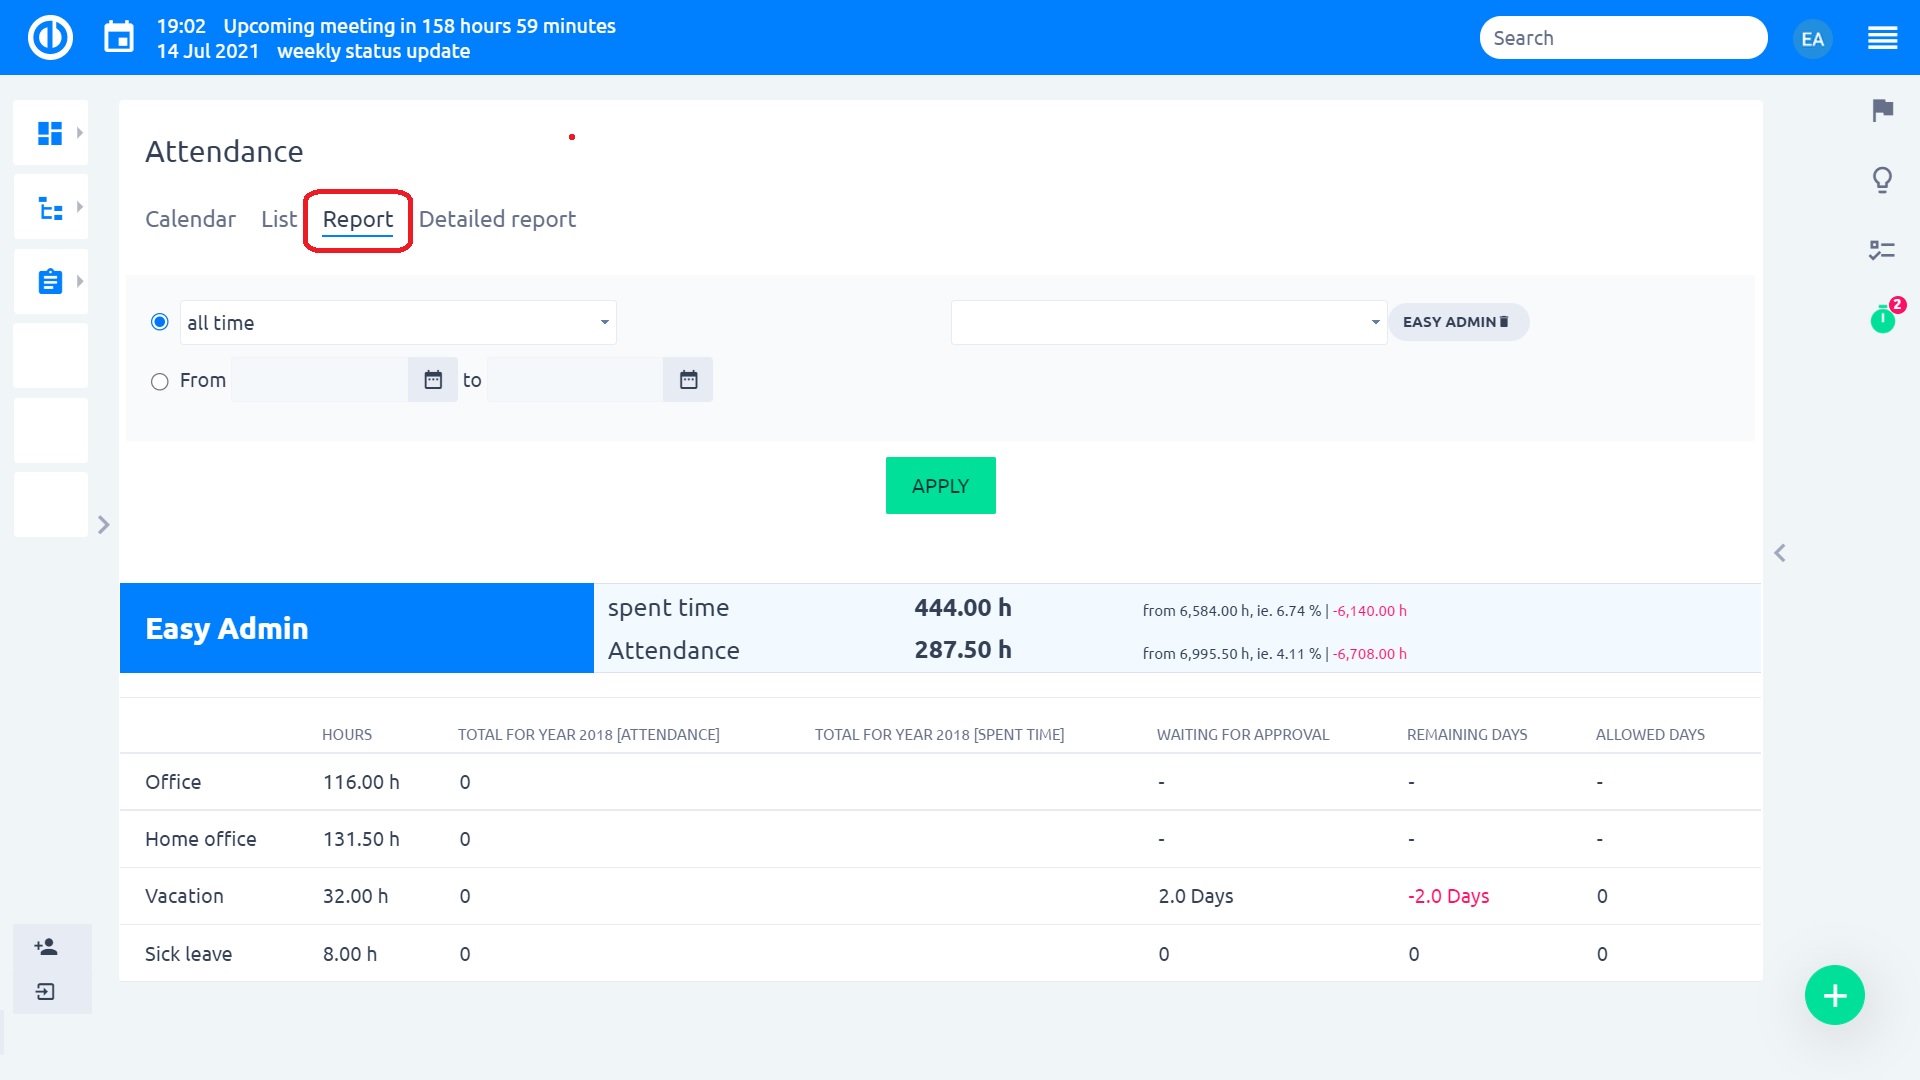The image size is (1920, 1080).
Task: Click the weekly status update meeting link
Action: 373,51
